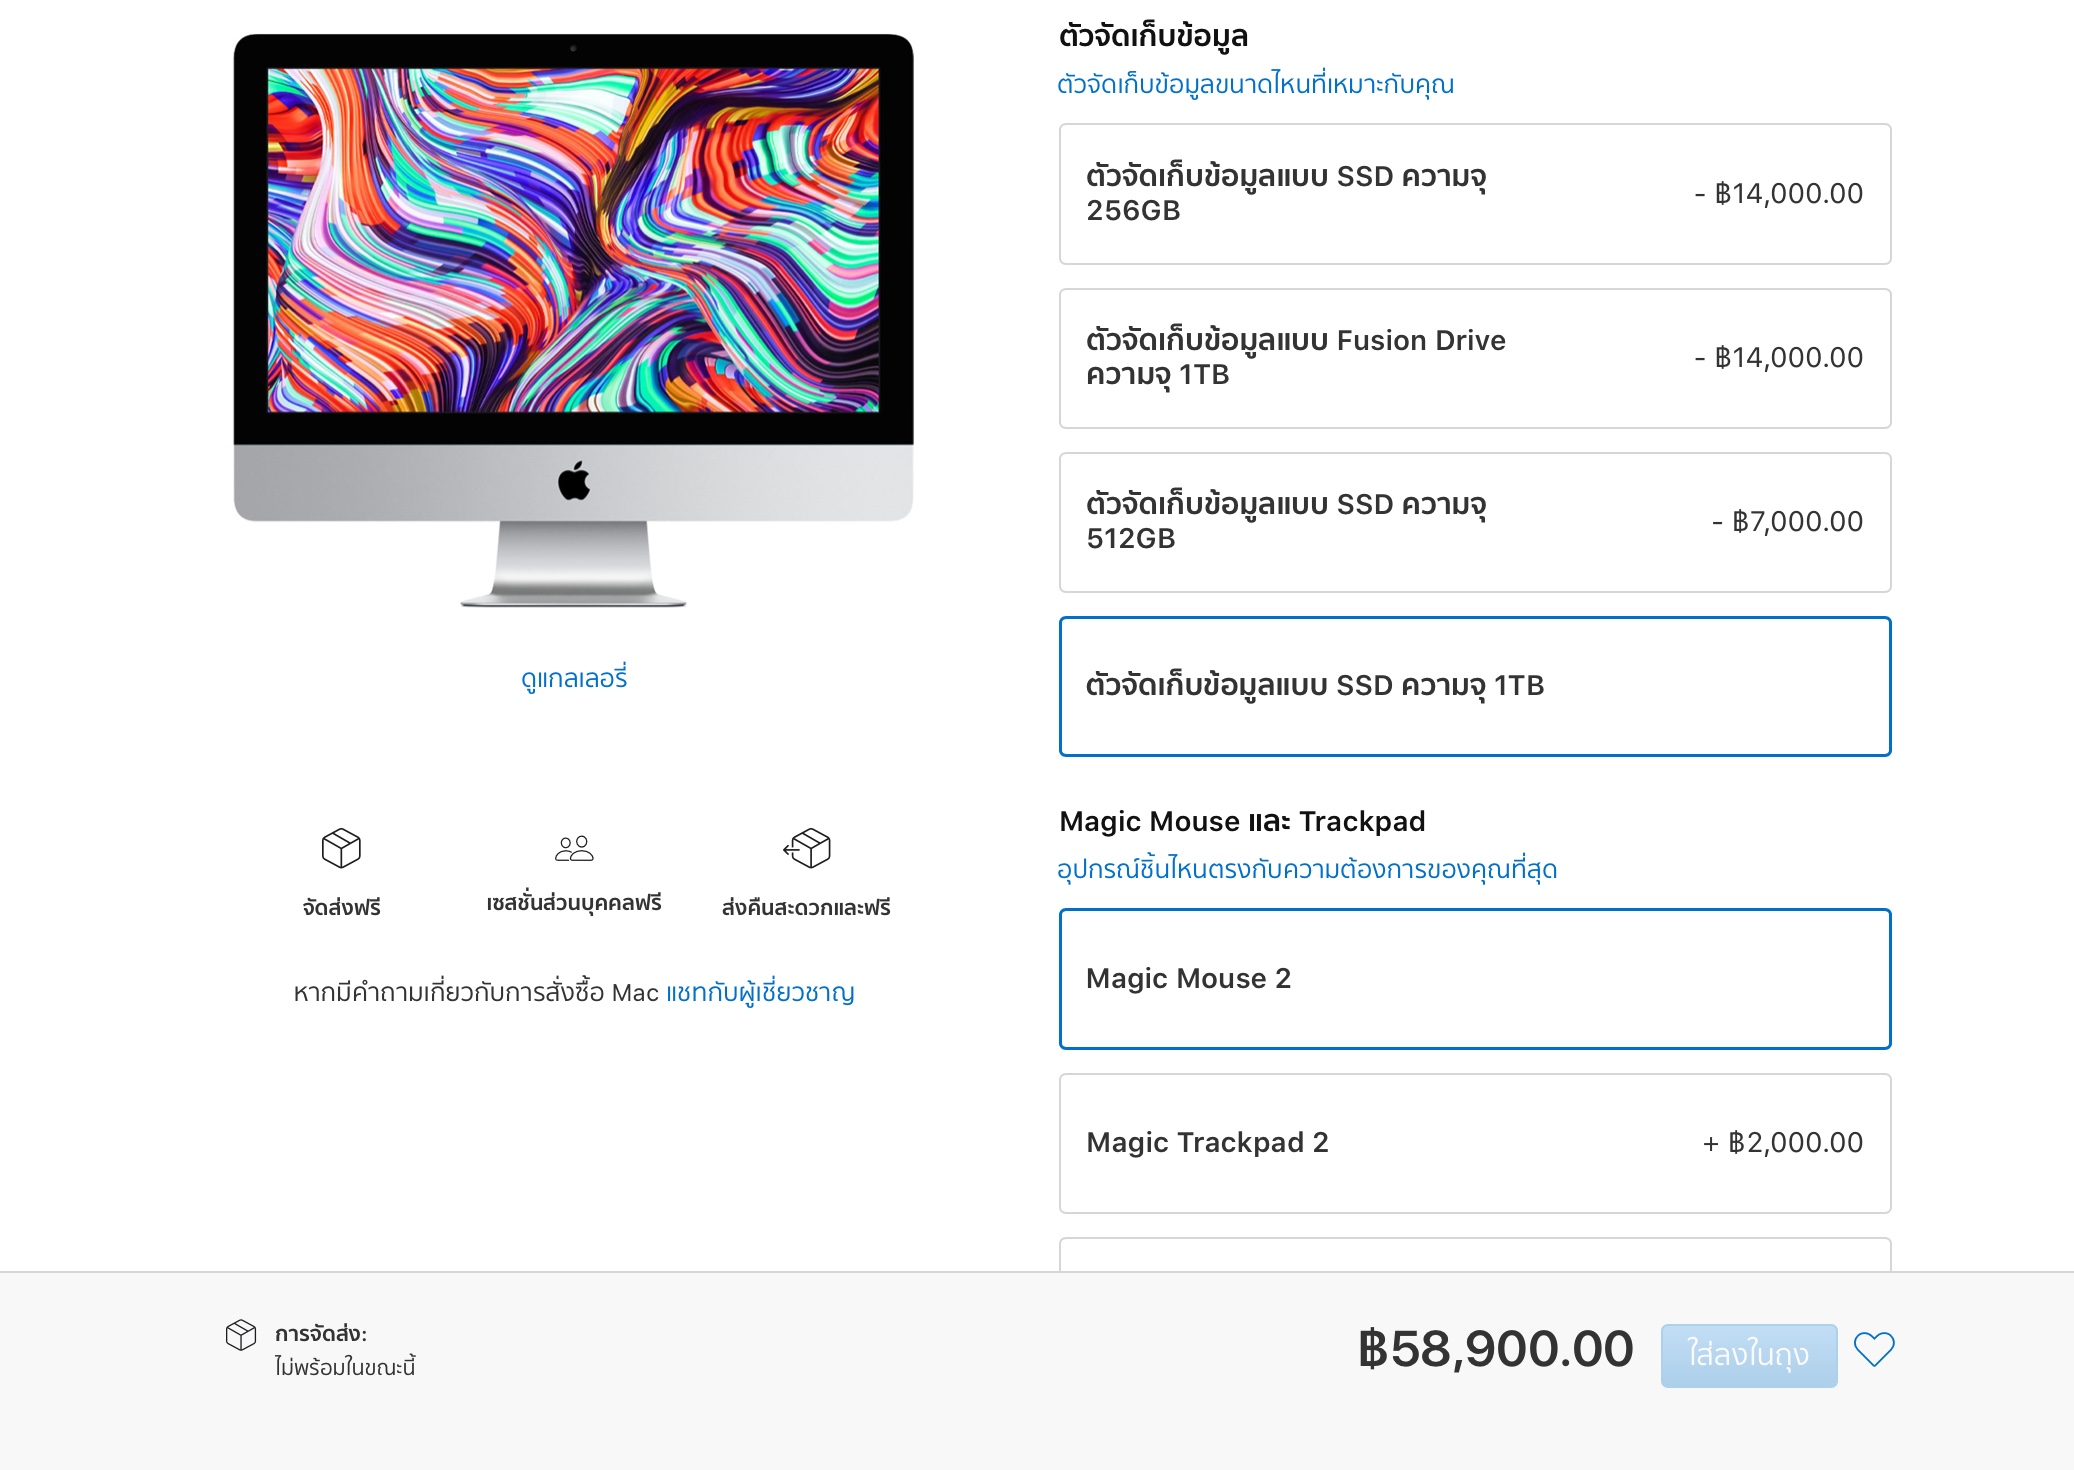
Task: Click the Apple logo on the iMac
Action: click(x=574, y=481)
